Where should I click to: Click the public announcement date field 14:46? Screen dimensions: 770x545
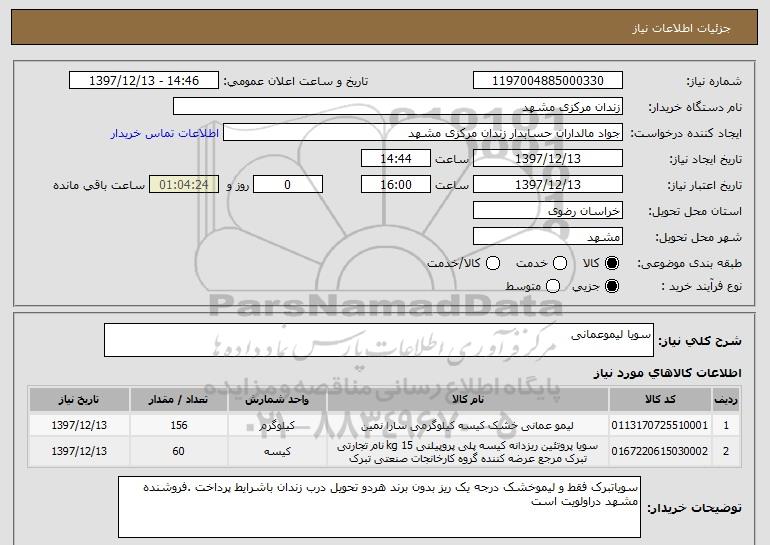144,81
